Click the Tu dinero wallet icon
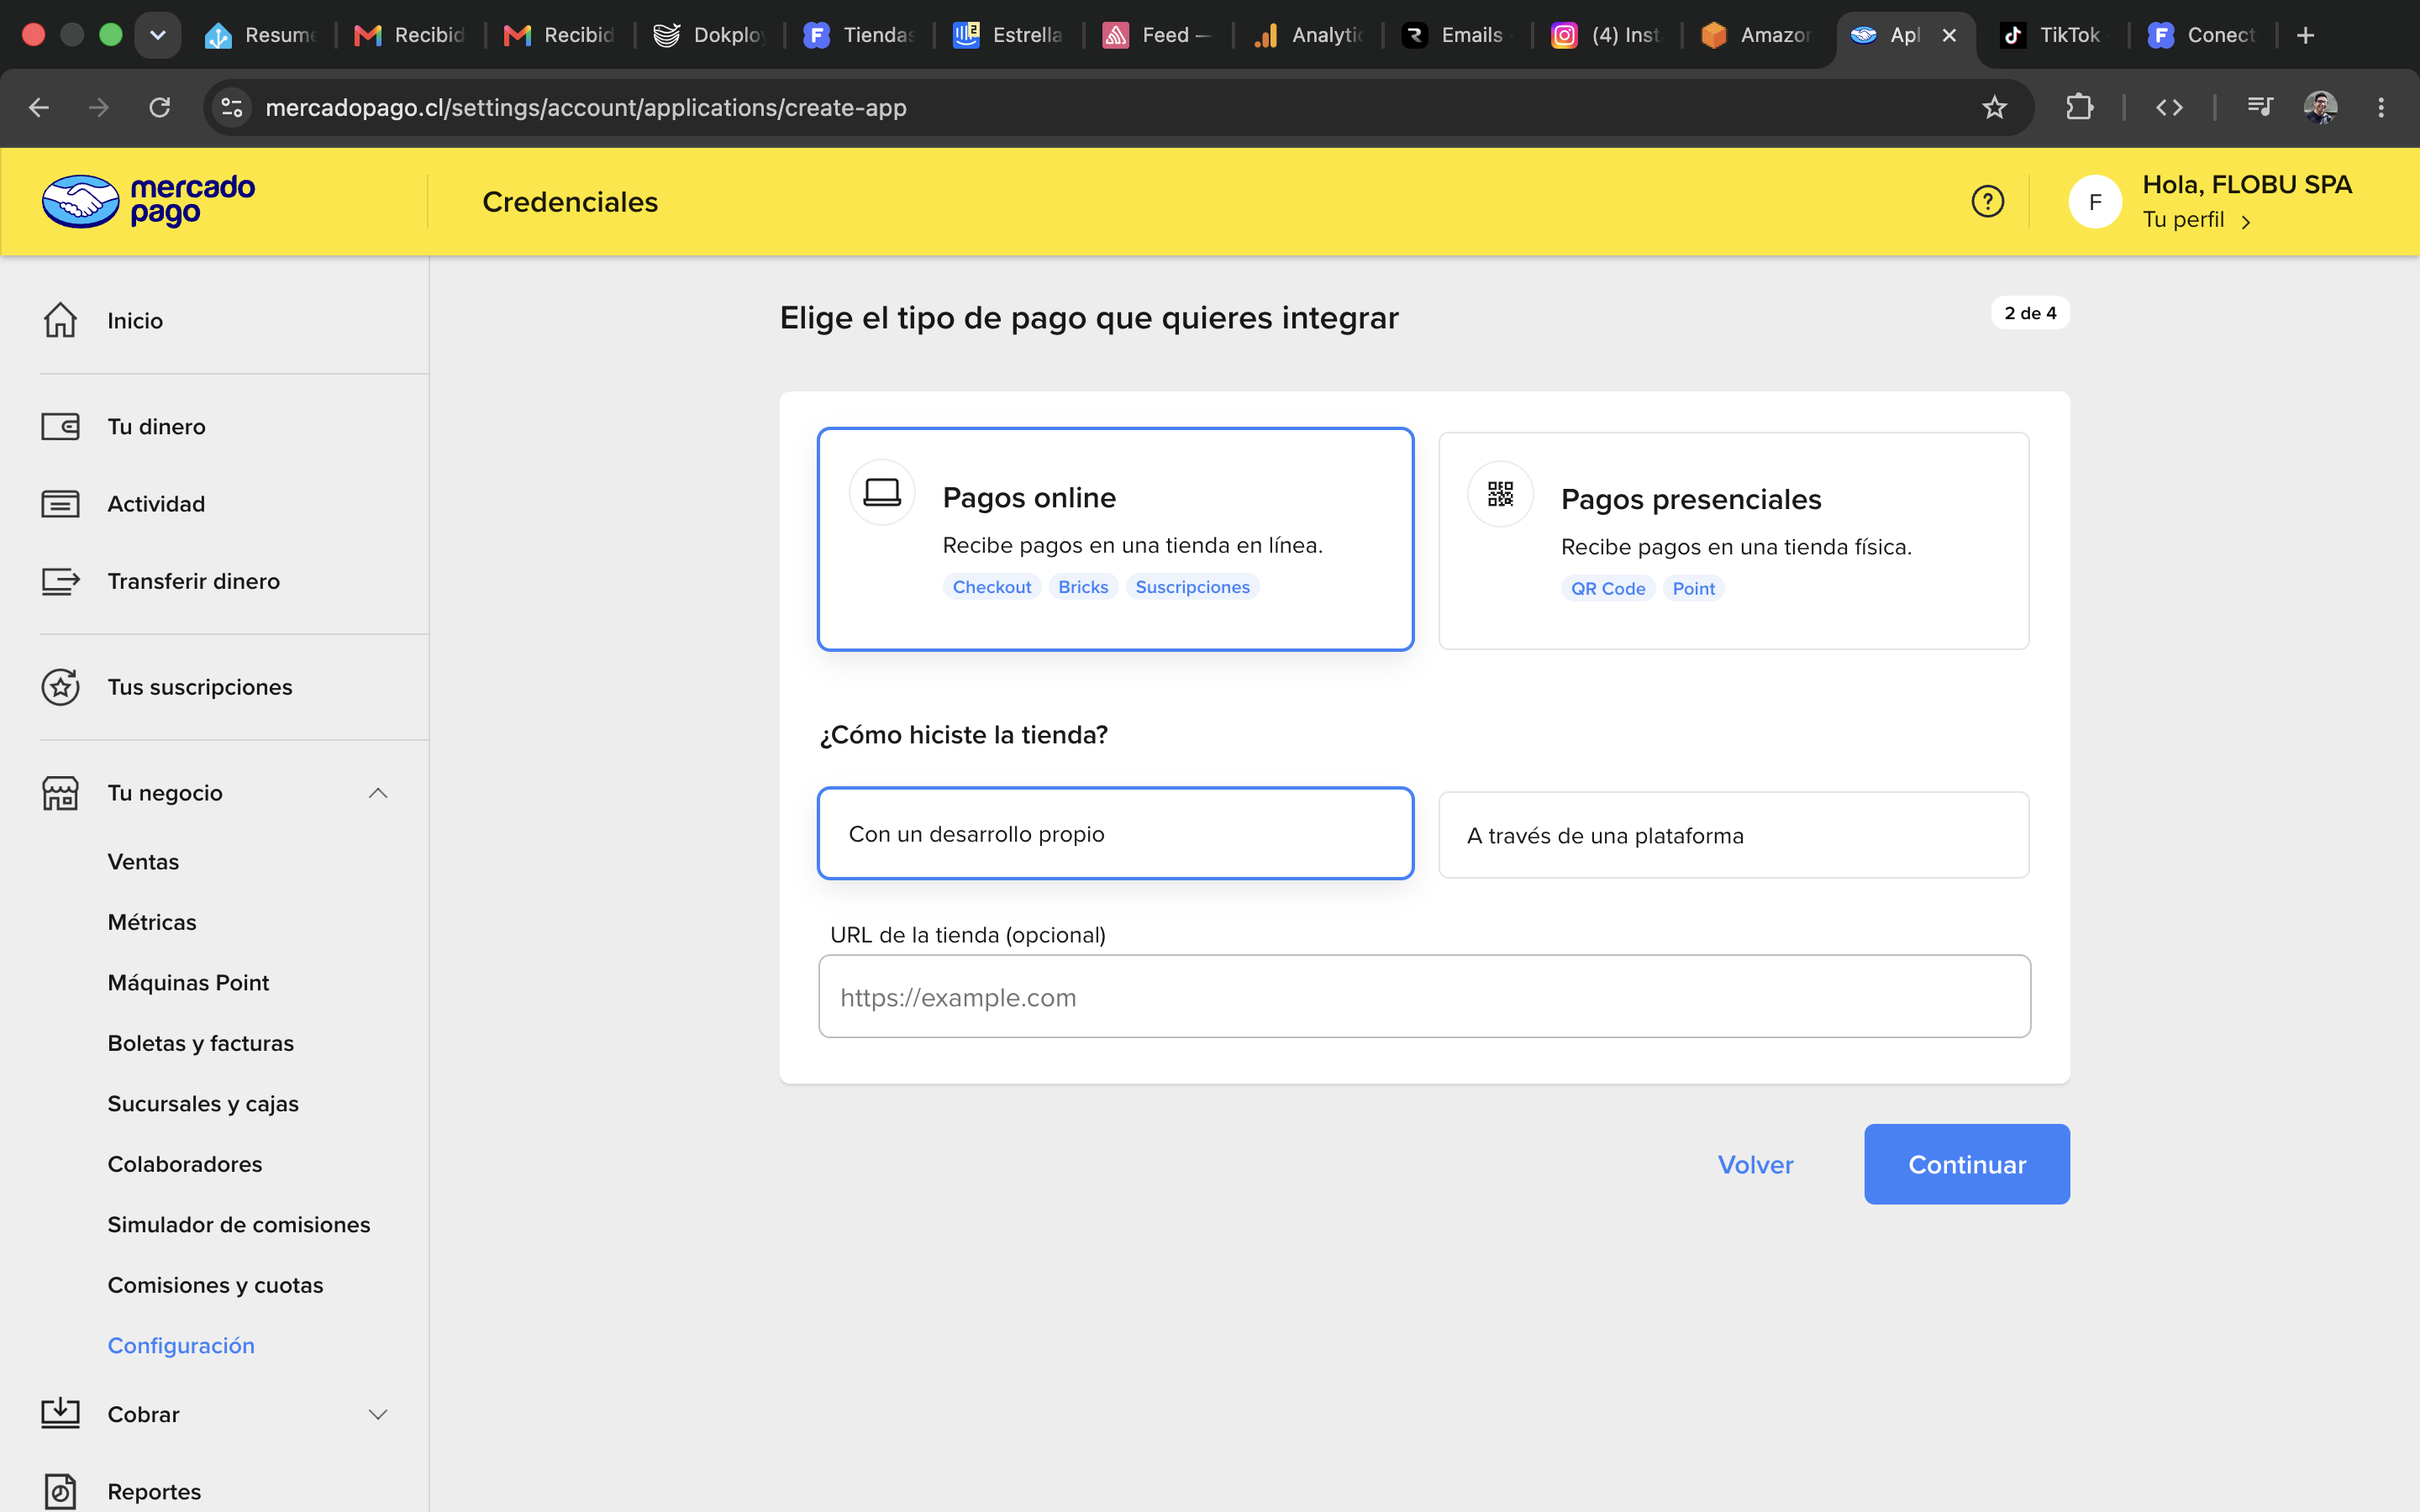Screen dimensions: 2420x1512 point(60,427)
